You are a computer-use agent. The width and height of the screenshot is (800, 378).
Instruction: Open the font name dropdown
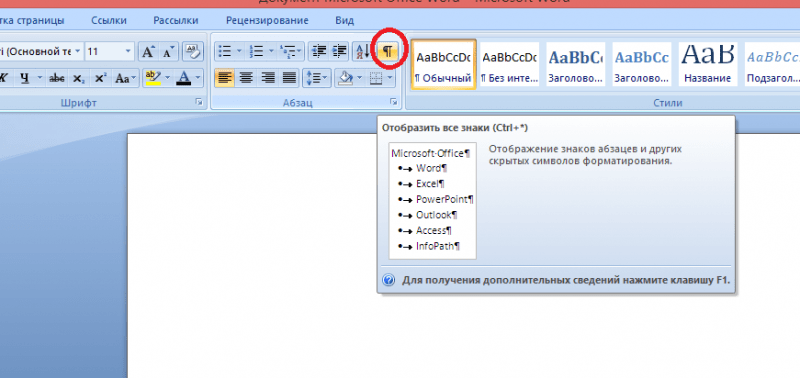click(x=78, y=52)
